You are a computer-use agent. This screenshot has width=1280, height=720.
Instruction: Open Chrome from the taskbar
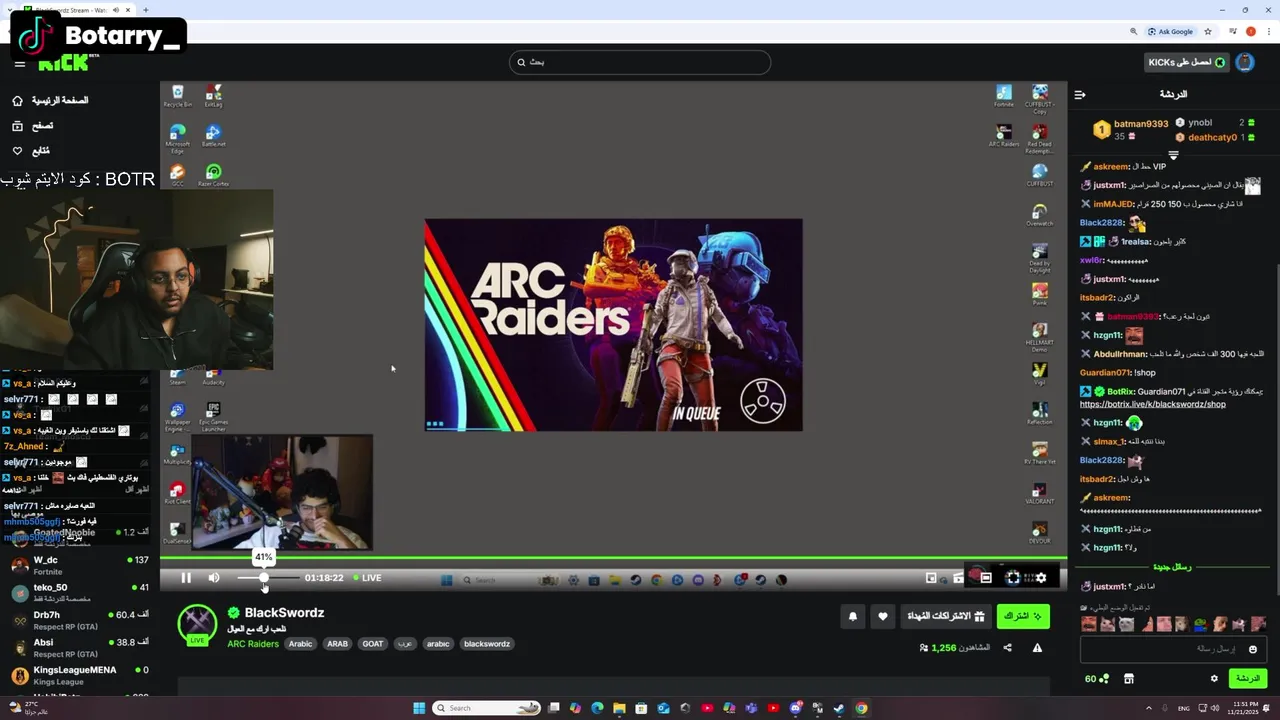coord(861,708)
